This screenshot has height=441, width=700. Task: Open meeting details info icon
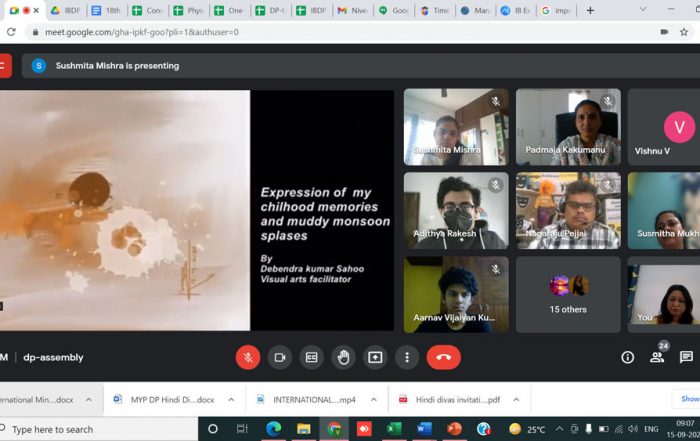627,357
